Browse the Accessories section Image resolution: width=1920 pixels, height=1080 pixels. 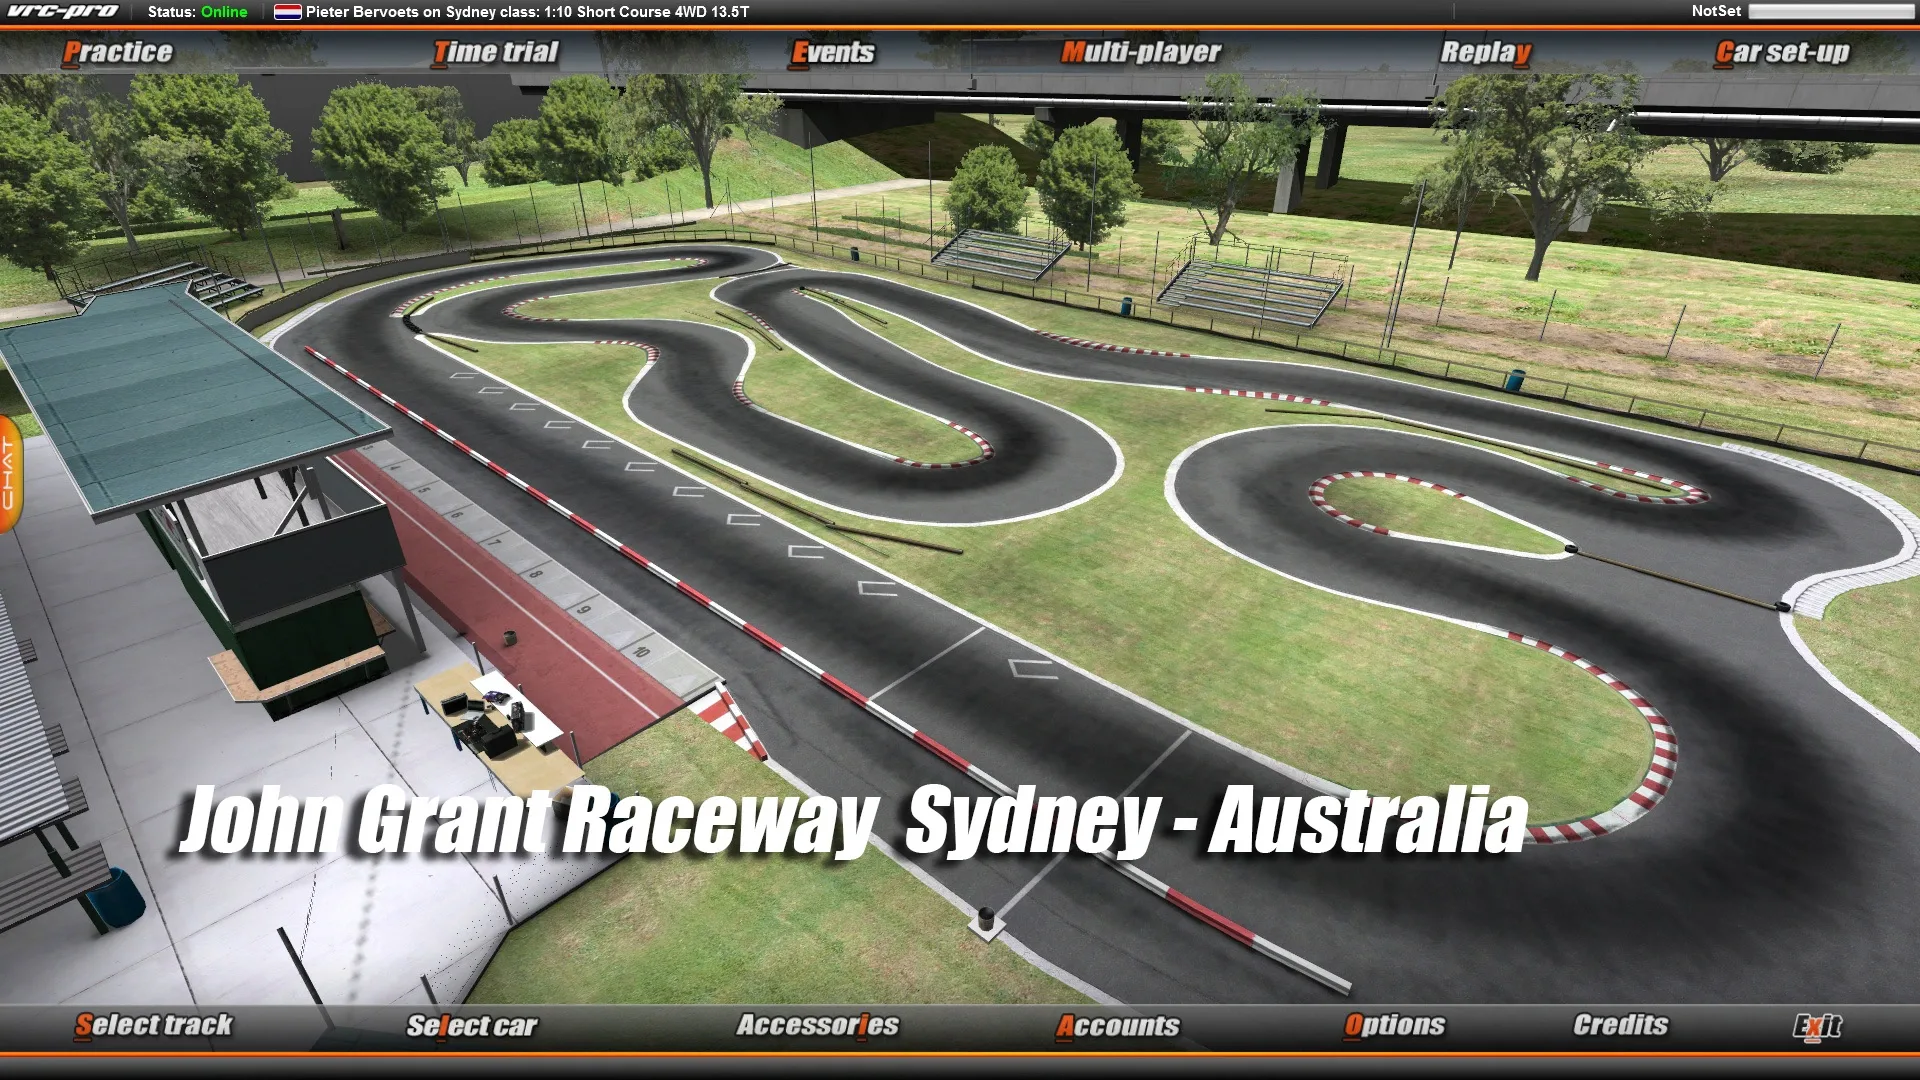tap(816, 1026)
